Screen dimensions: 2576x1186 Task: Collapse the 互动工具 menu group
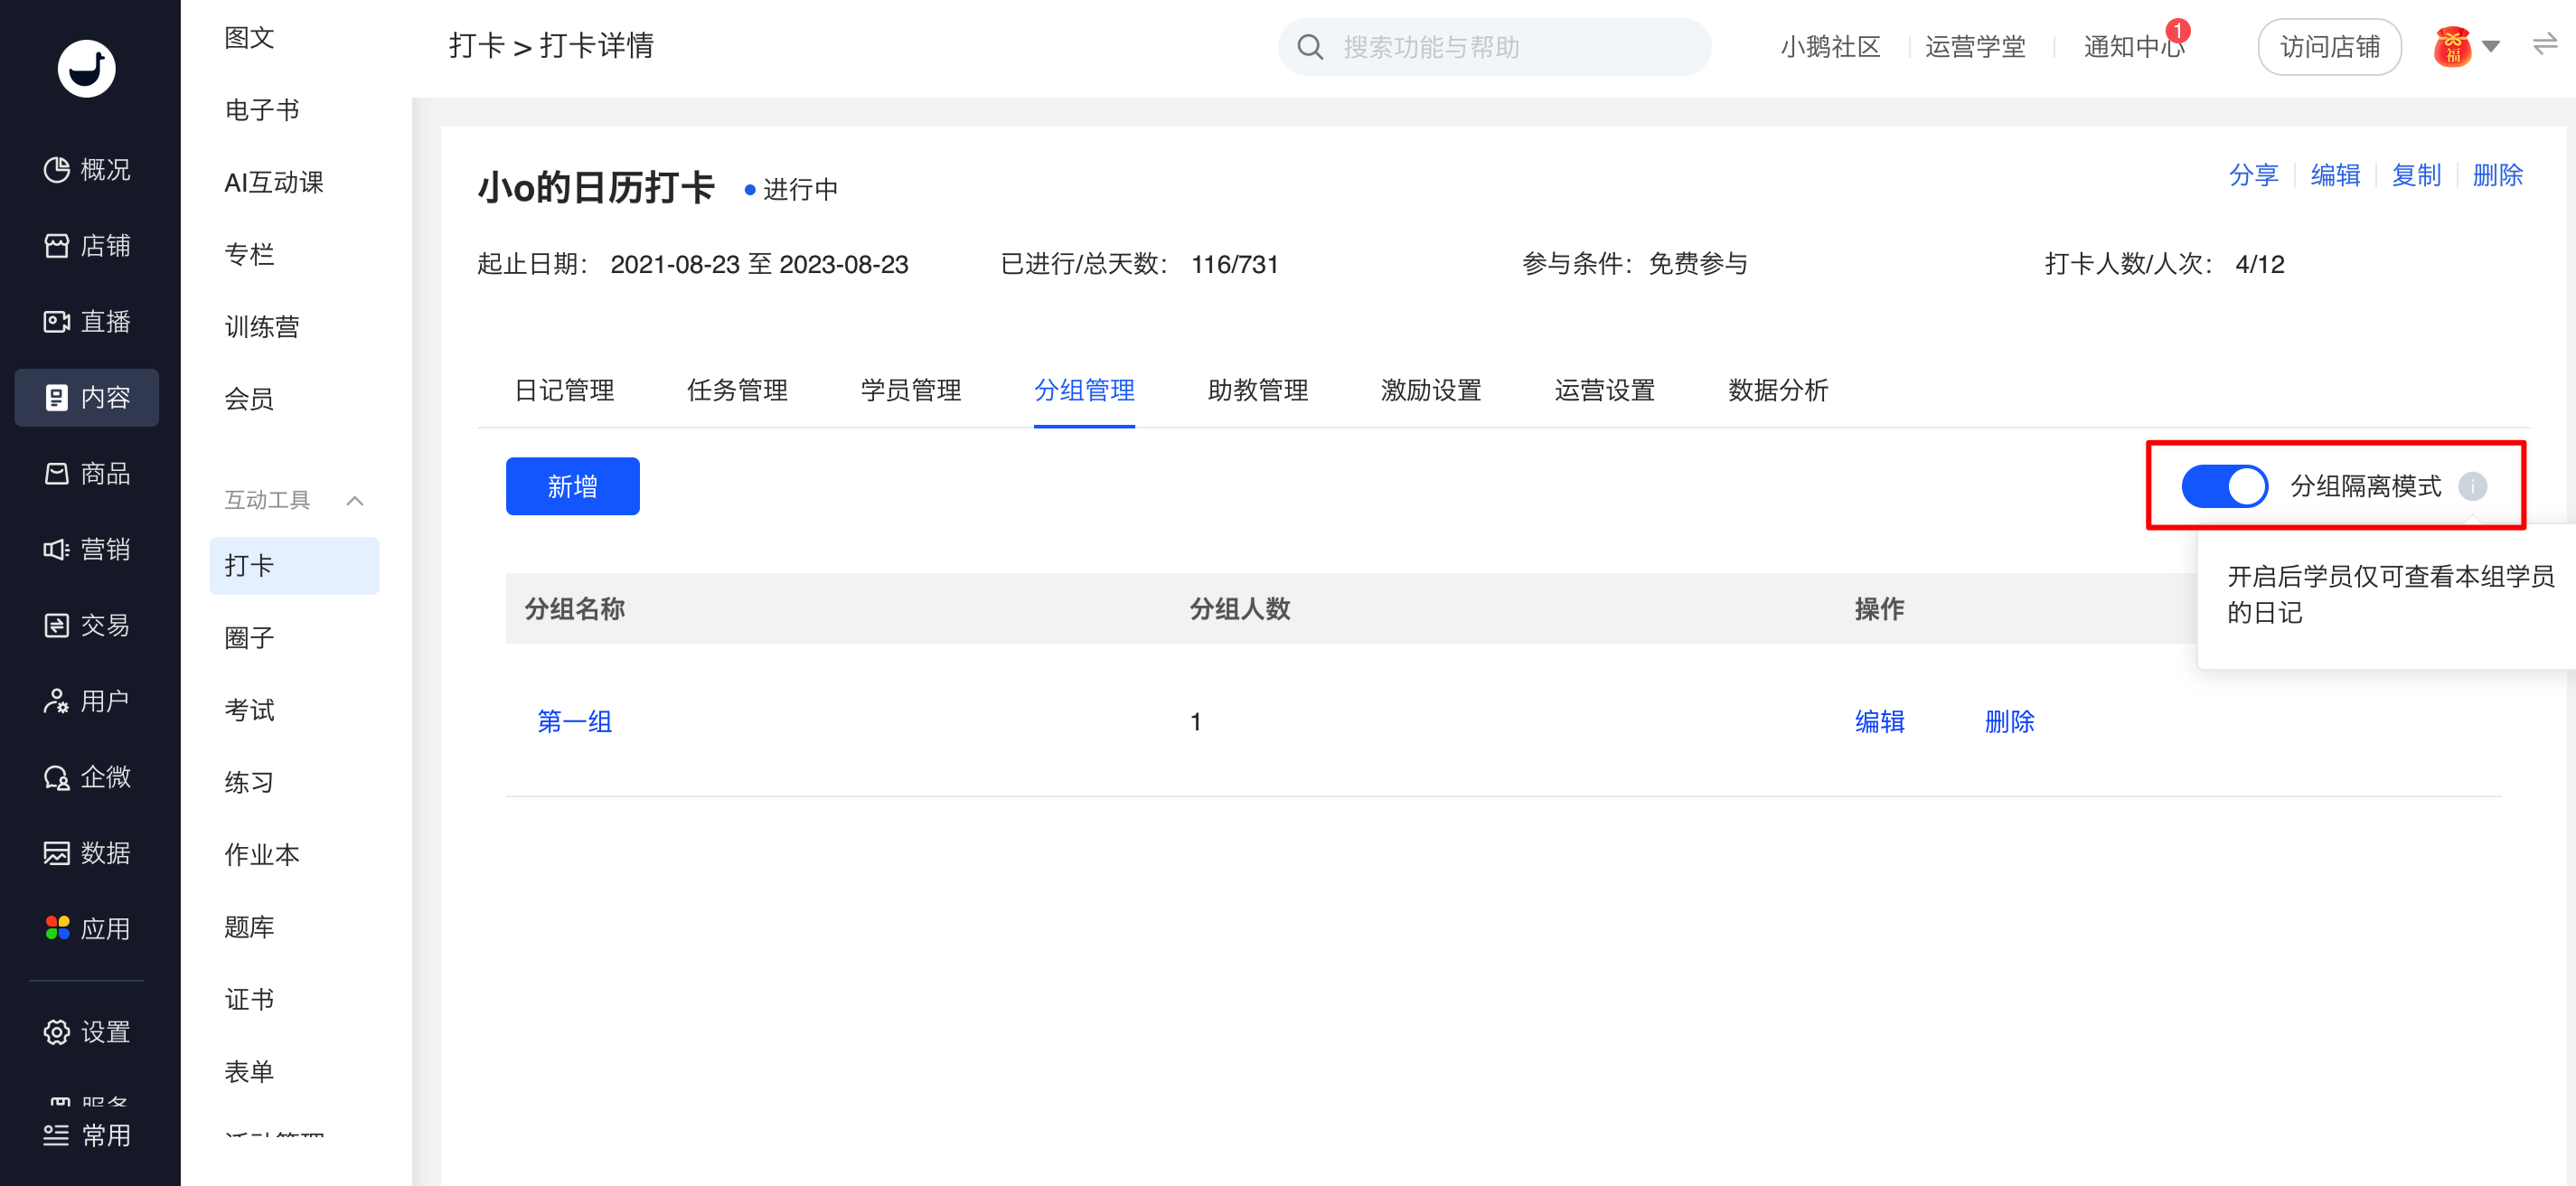pos(354,500)
